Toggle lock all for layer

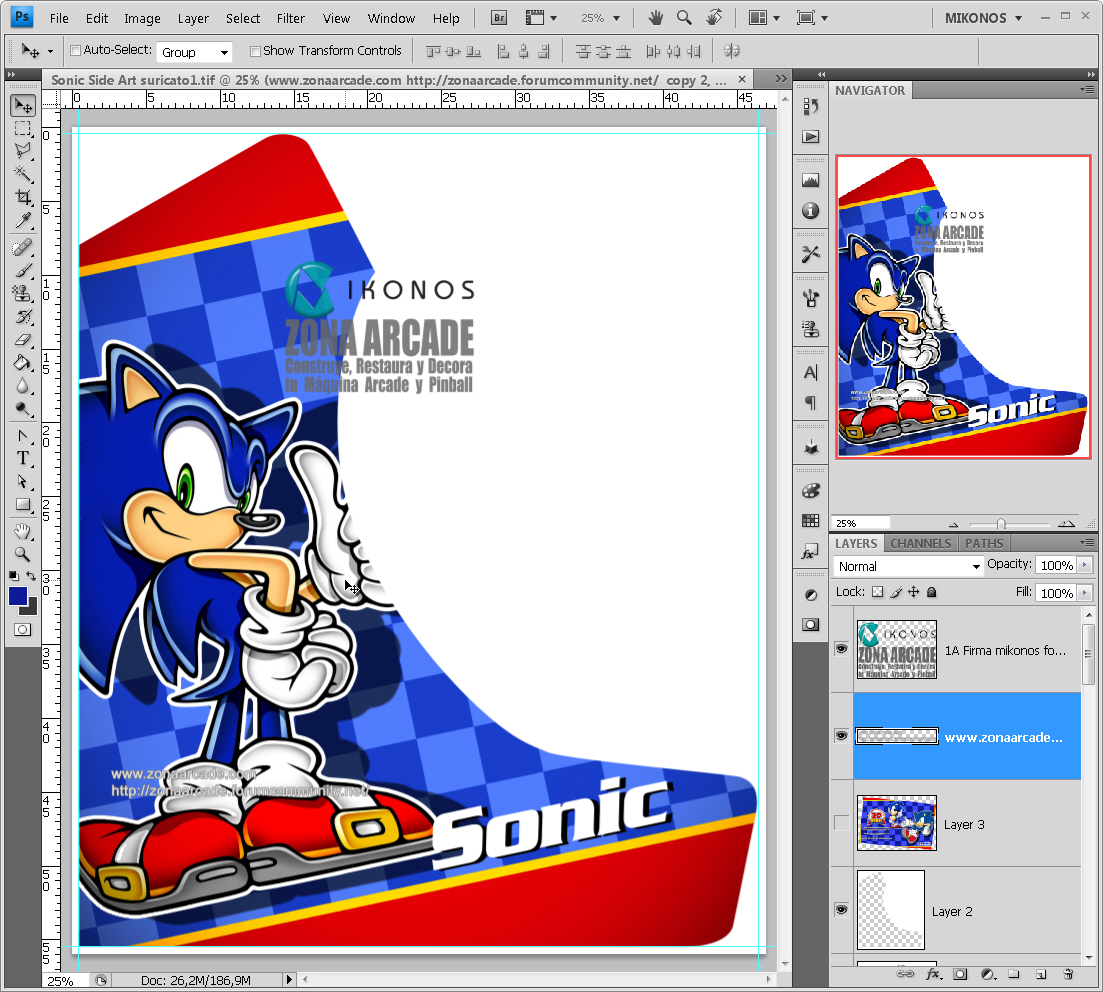[932, 592]
